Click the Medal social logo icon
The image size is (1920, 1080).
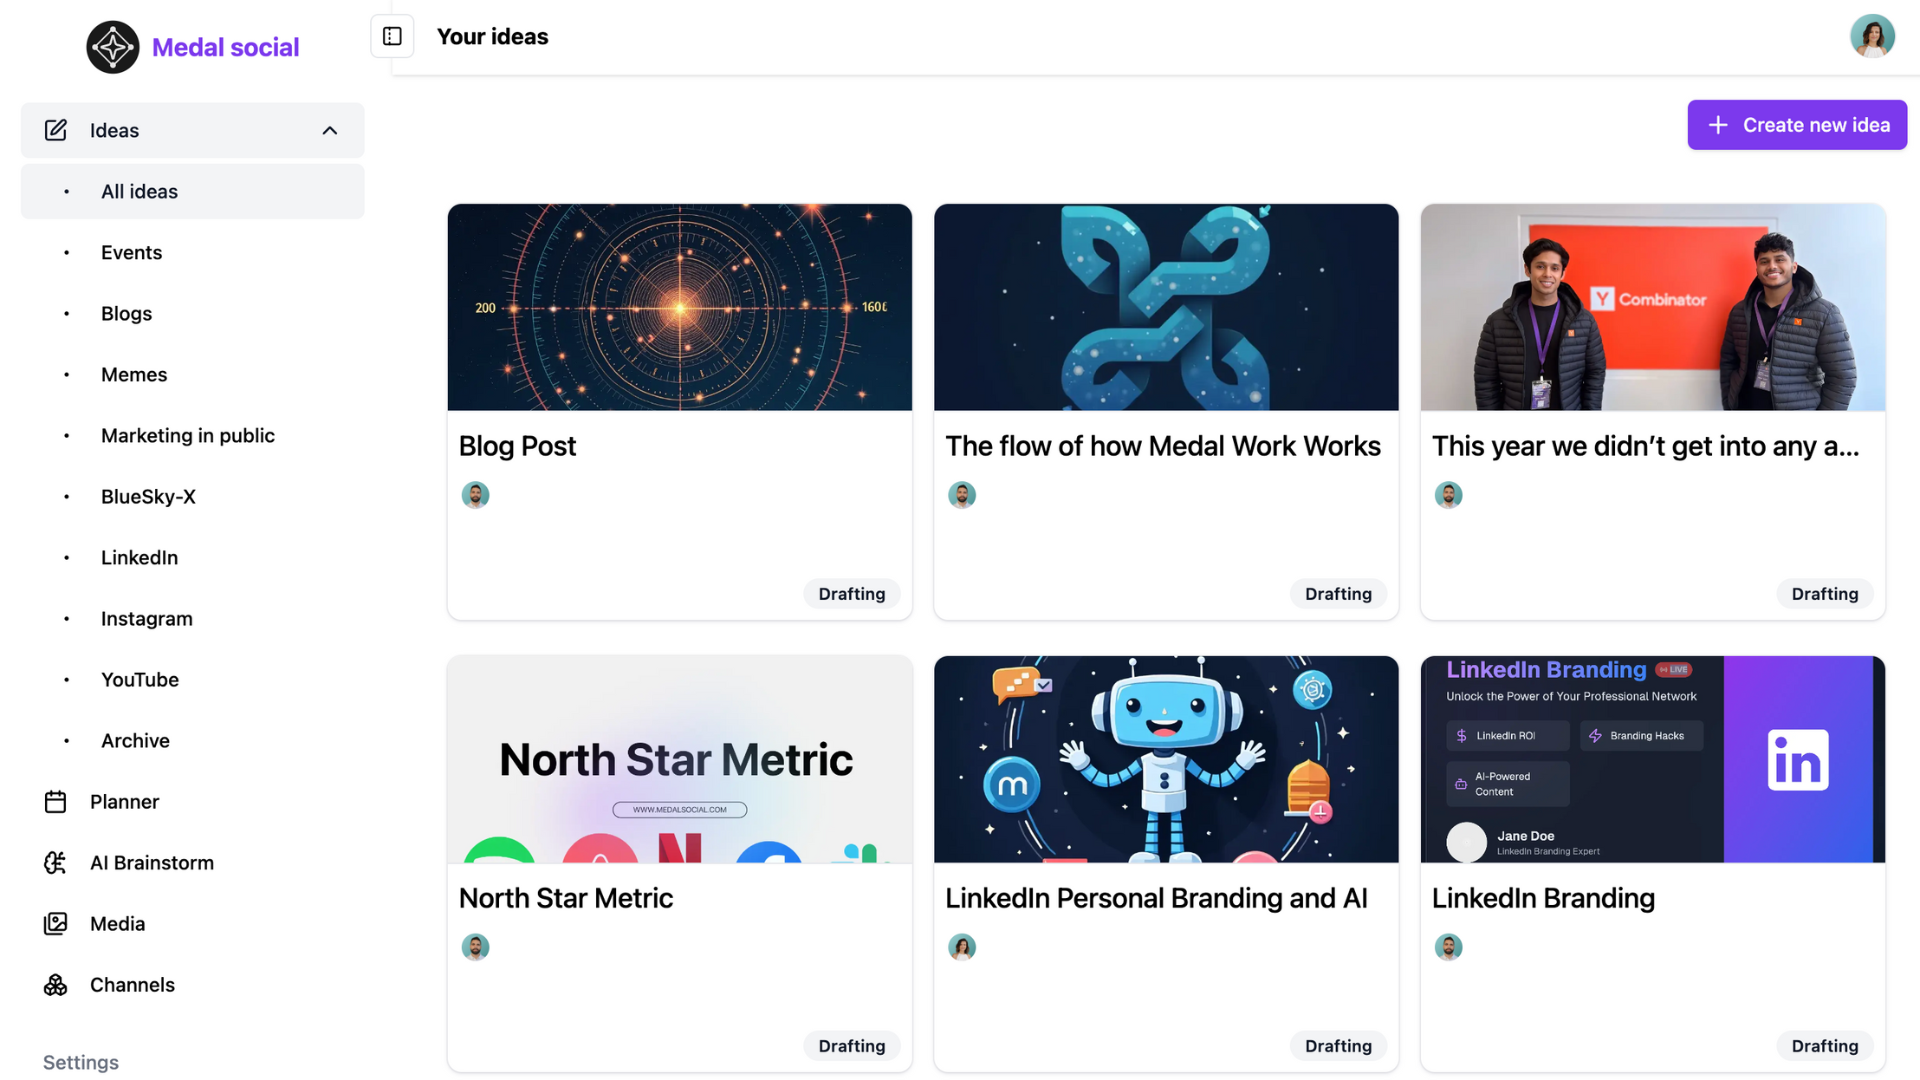point(112,47)
